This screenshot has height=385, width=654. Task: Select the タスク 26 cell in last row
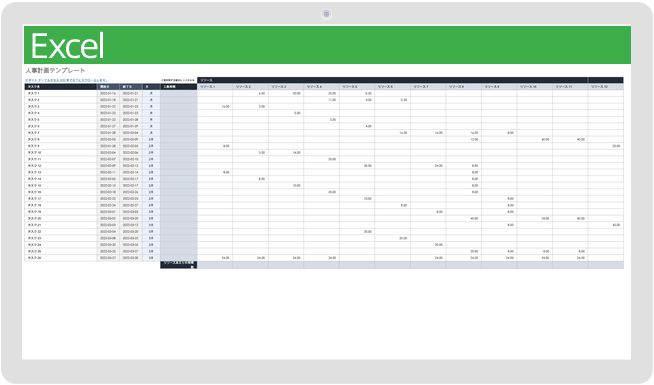coord(60,258)
